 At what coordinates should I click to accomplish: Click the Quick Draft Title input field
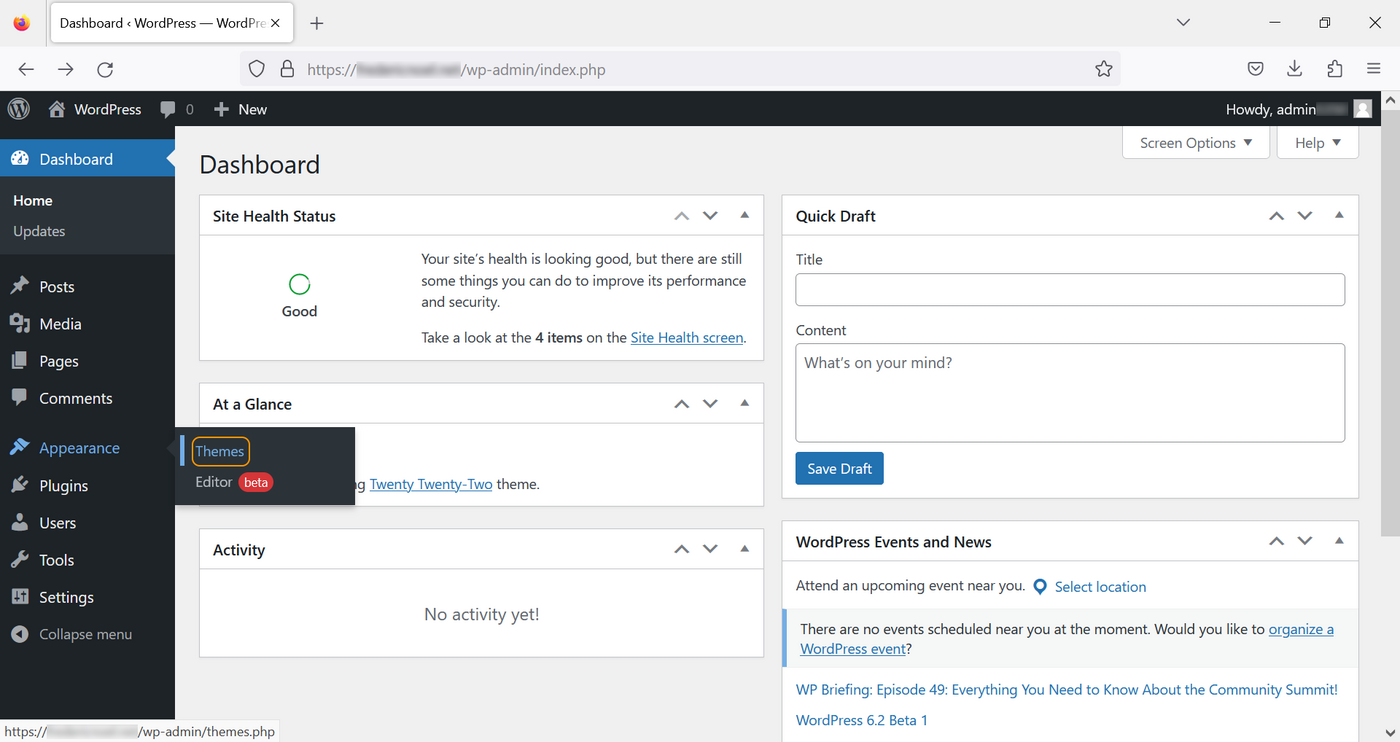[x=1069, y=289]
